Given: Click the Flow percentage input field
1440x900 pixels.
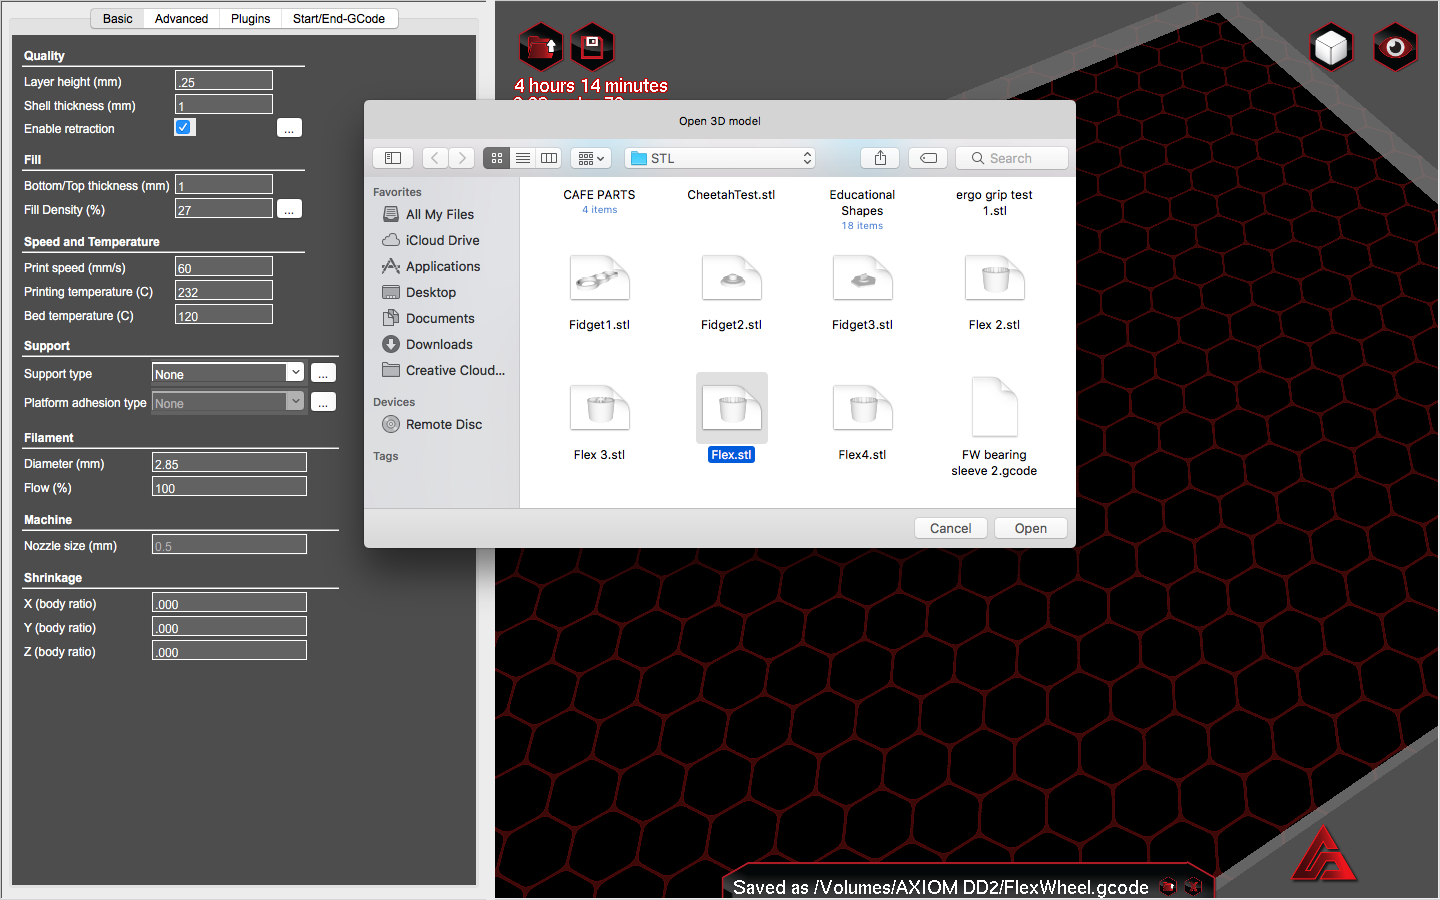Looking at the screenshot, I should 229,487.
